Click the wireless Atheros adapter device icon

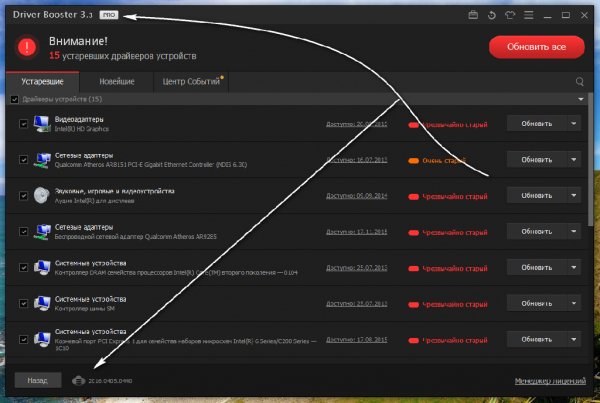pyautogui.click(x=41, y=232)
